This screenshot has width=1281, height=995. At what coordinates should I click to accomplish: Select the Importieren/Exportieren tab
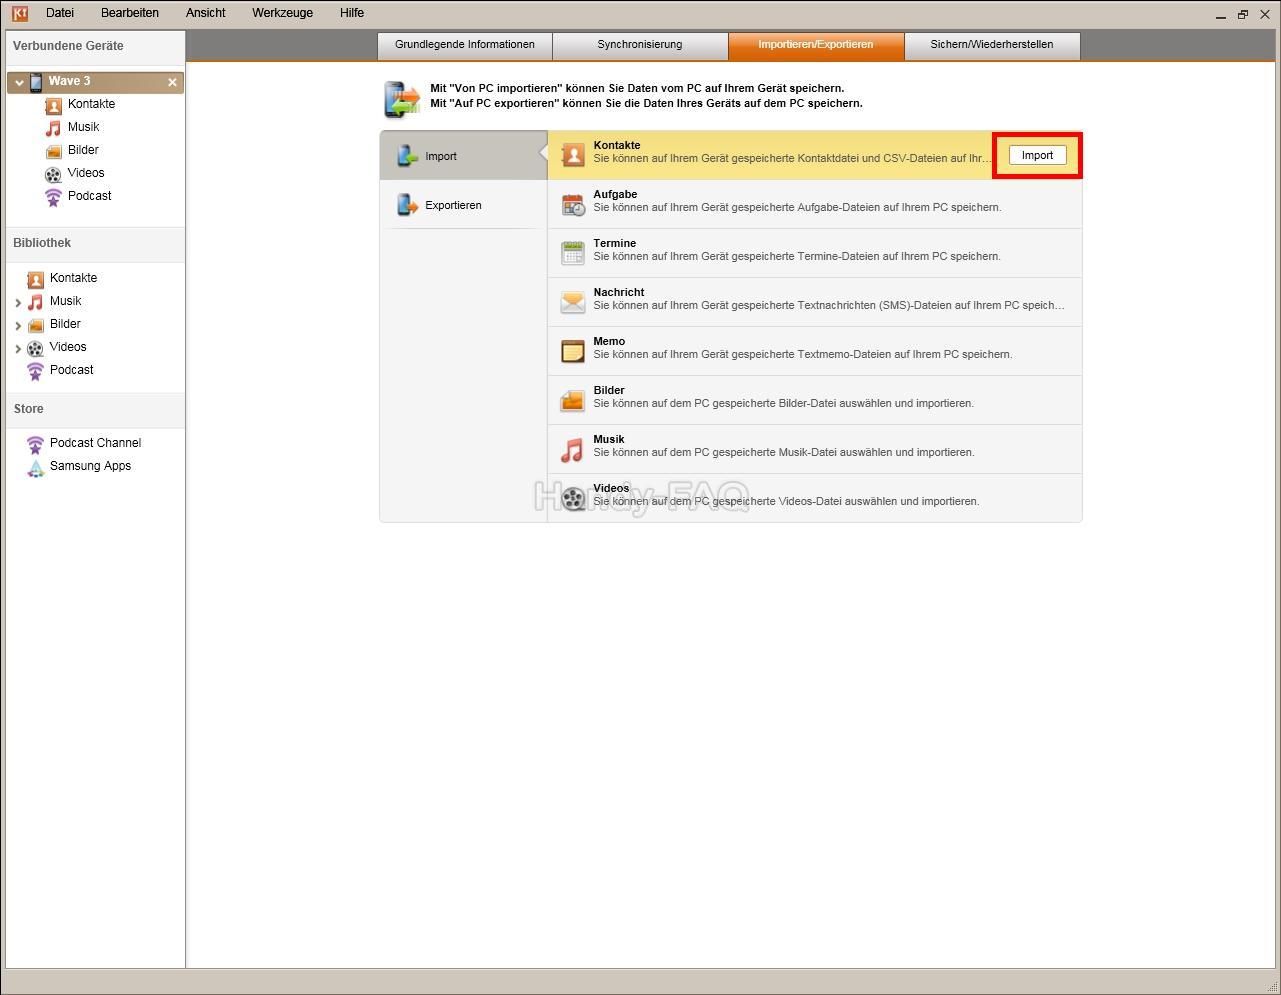pos(816,45)
